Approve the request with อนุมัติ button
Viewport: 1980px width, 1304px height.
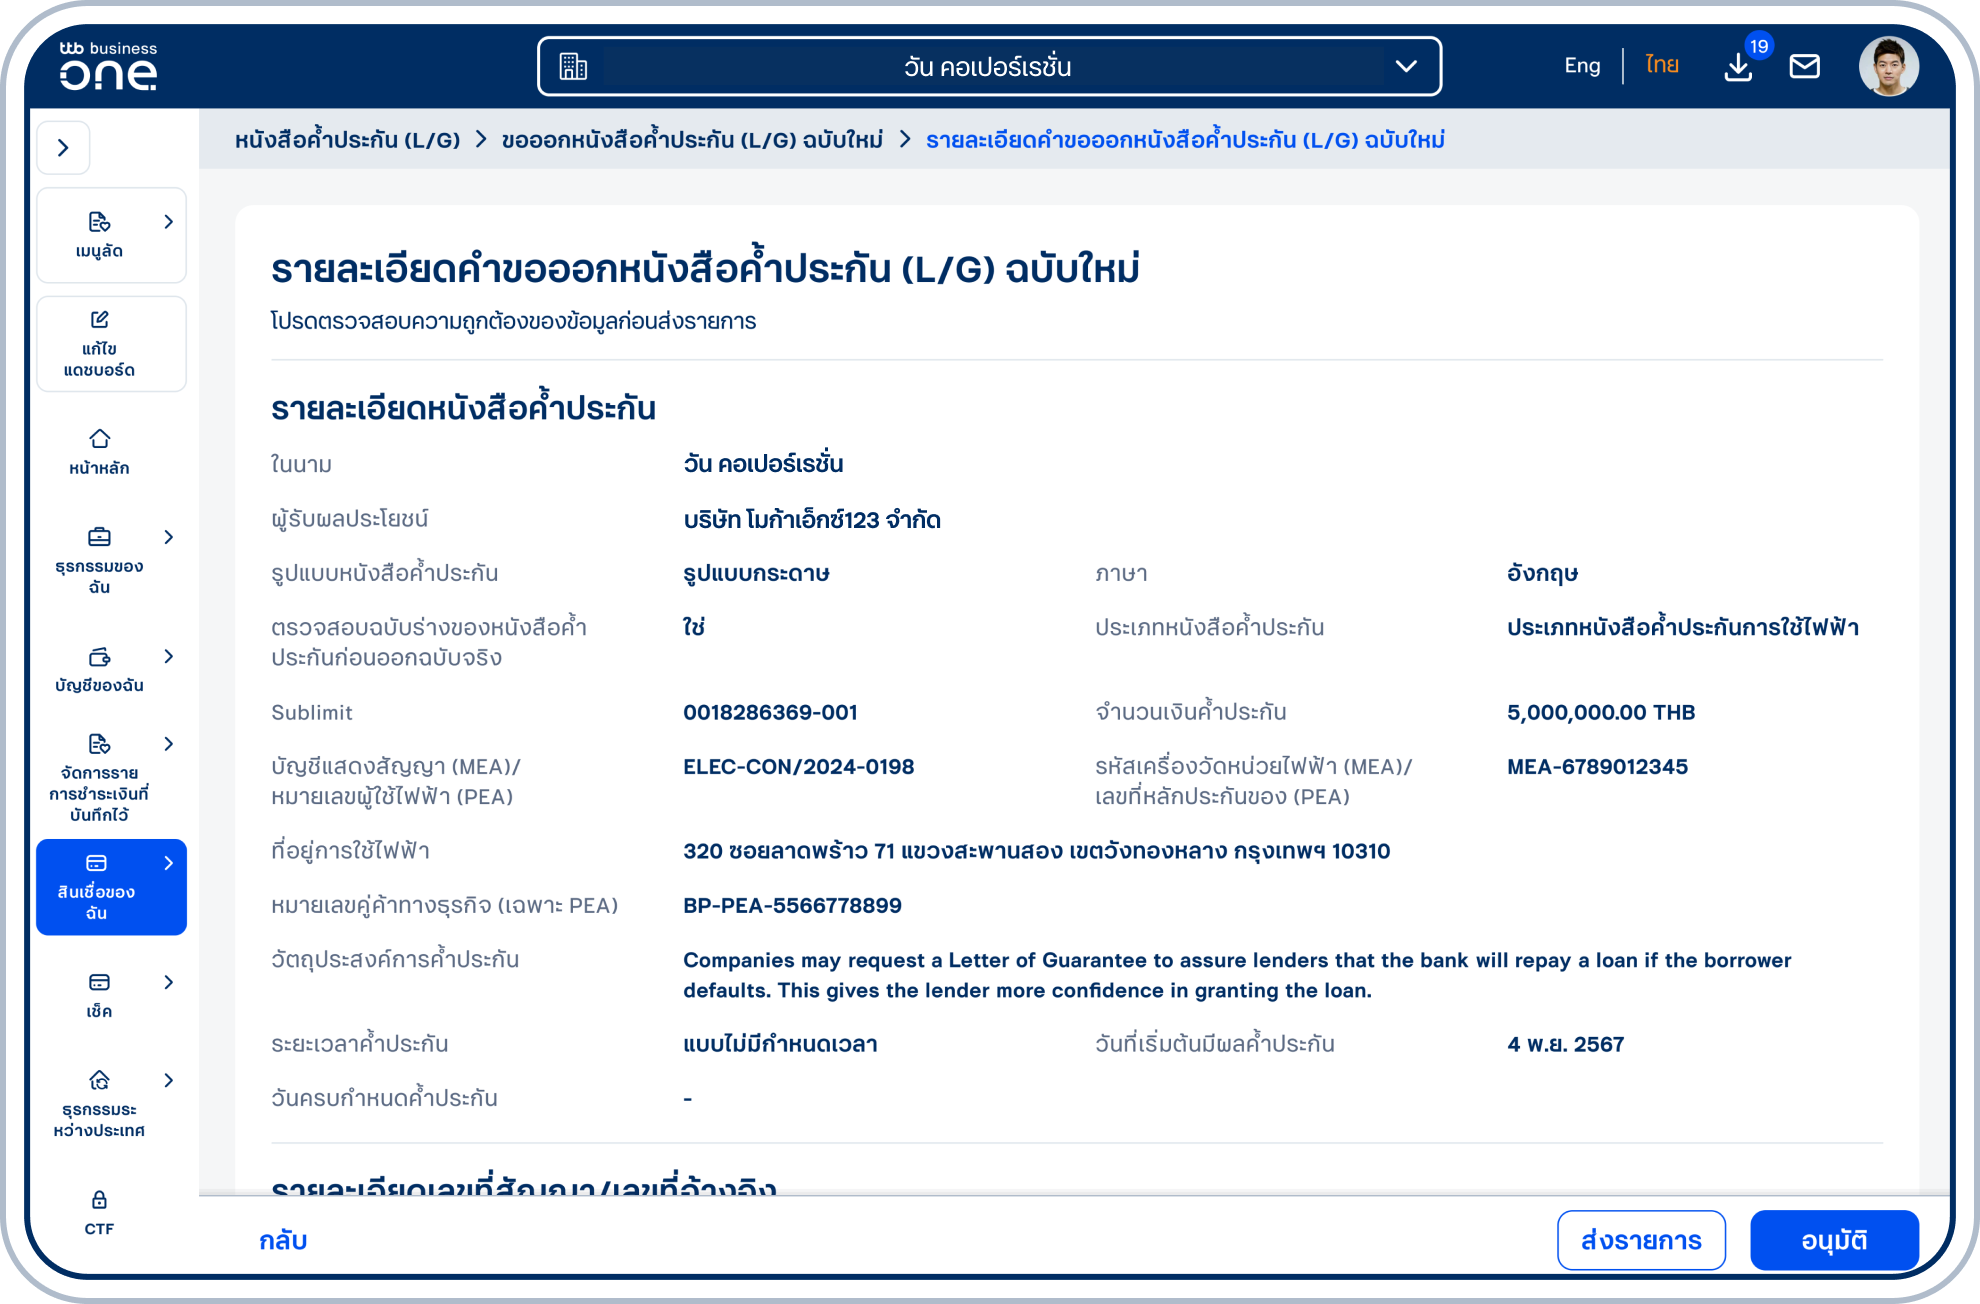[x=1834, y=1240]
